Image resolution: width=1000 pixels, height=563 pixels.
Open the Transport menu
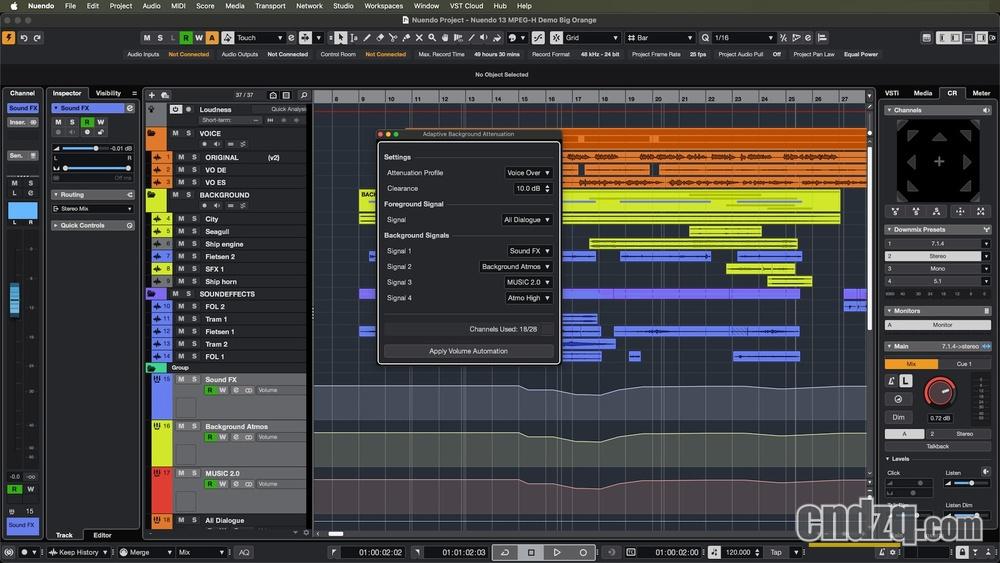click(270, 6)
